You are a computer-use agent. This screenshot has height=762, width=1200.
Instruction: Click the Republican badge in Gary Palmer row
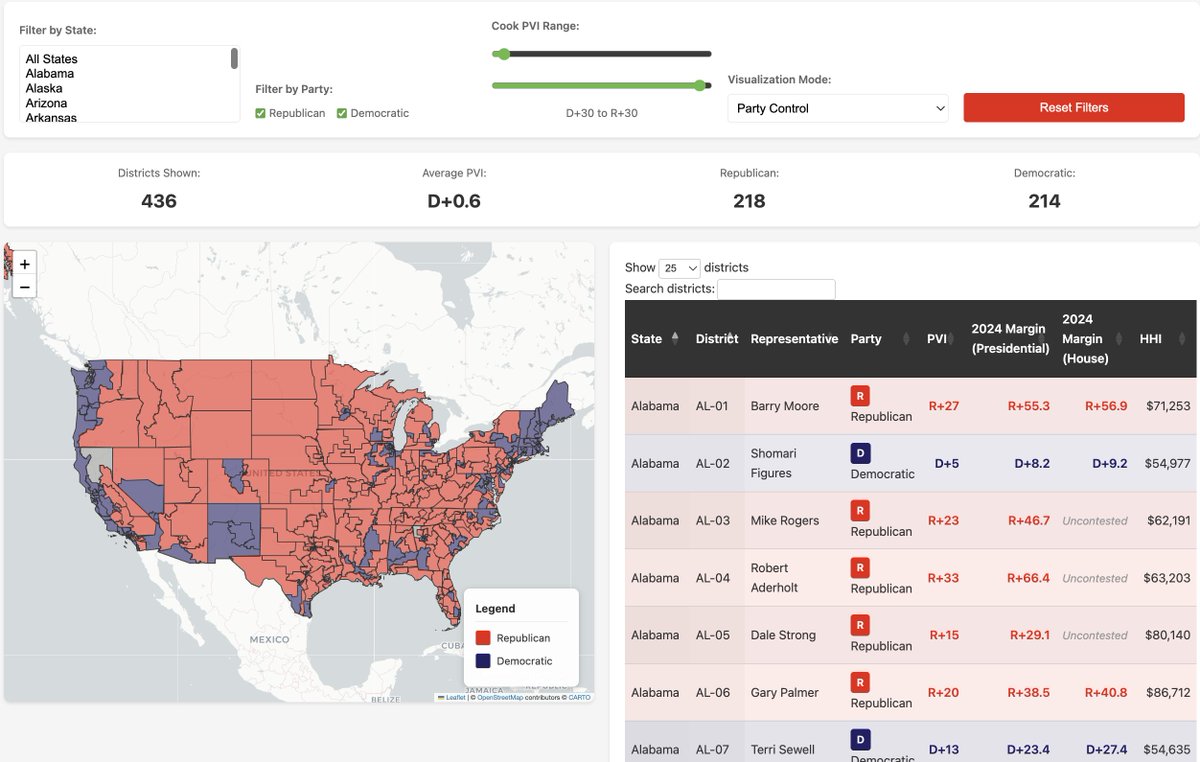click(x=860, y=682)
